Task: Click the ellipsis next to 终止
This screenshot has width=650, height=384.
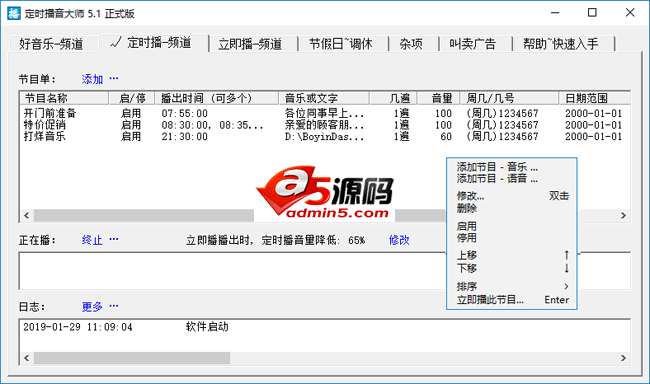Action: (x=114, y=239)
